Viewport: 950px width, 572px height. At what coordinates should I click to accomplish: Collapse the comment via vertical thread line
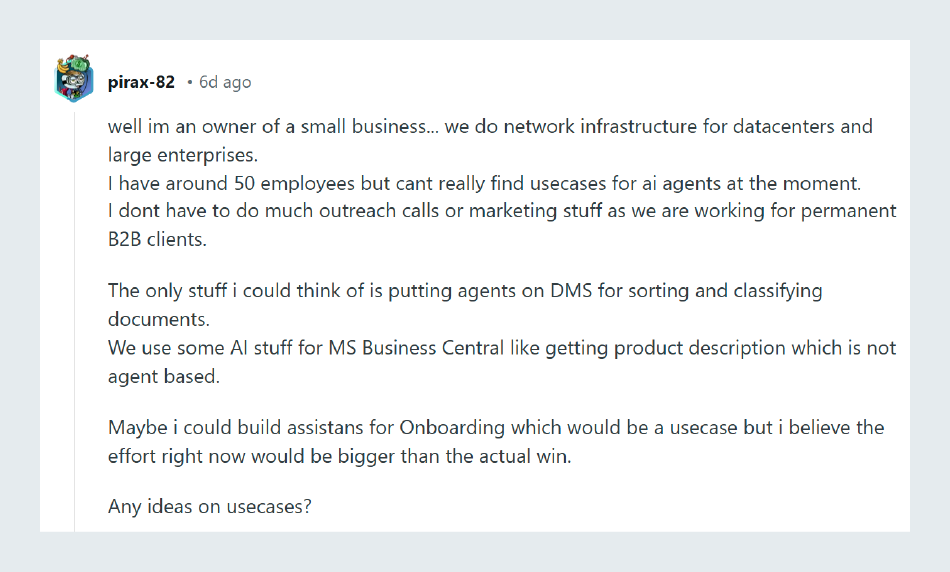(x=75, y=321)
